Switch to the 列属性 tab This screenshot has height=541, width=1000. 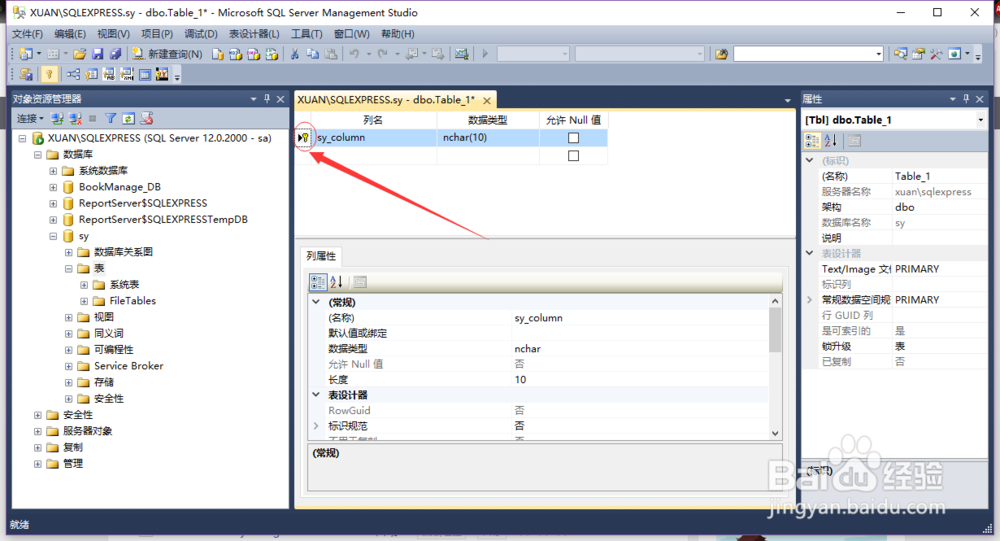[x=321, y=256]
